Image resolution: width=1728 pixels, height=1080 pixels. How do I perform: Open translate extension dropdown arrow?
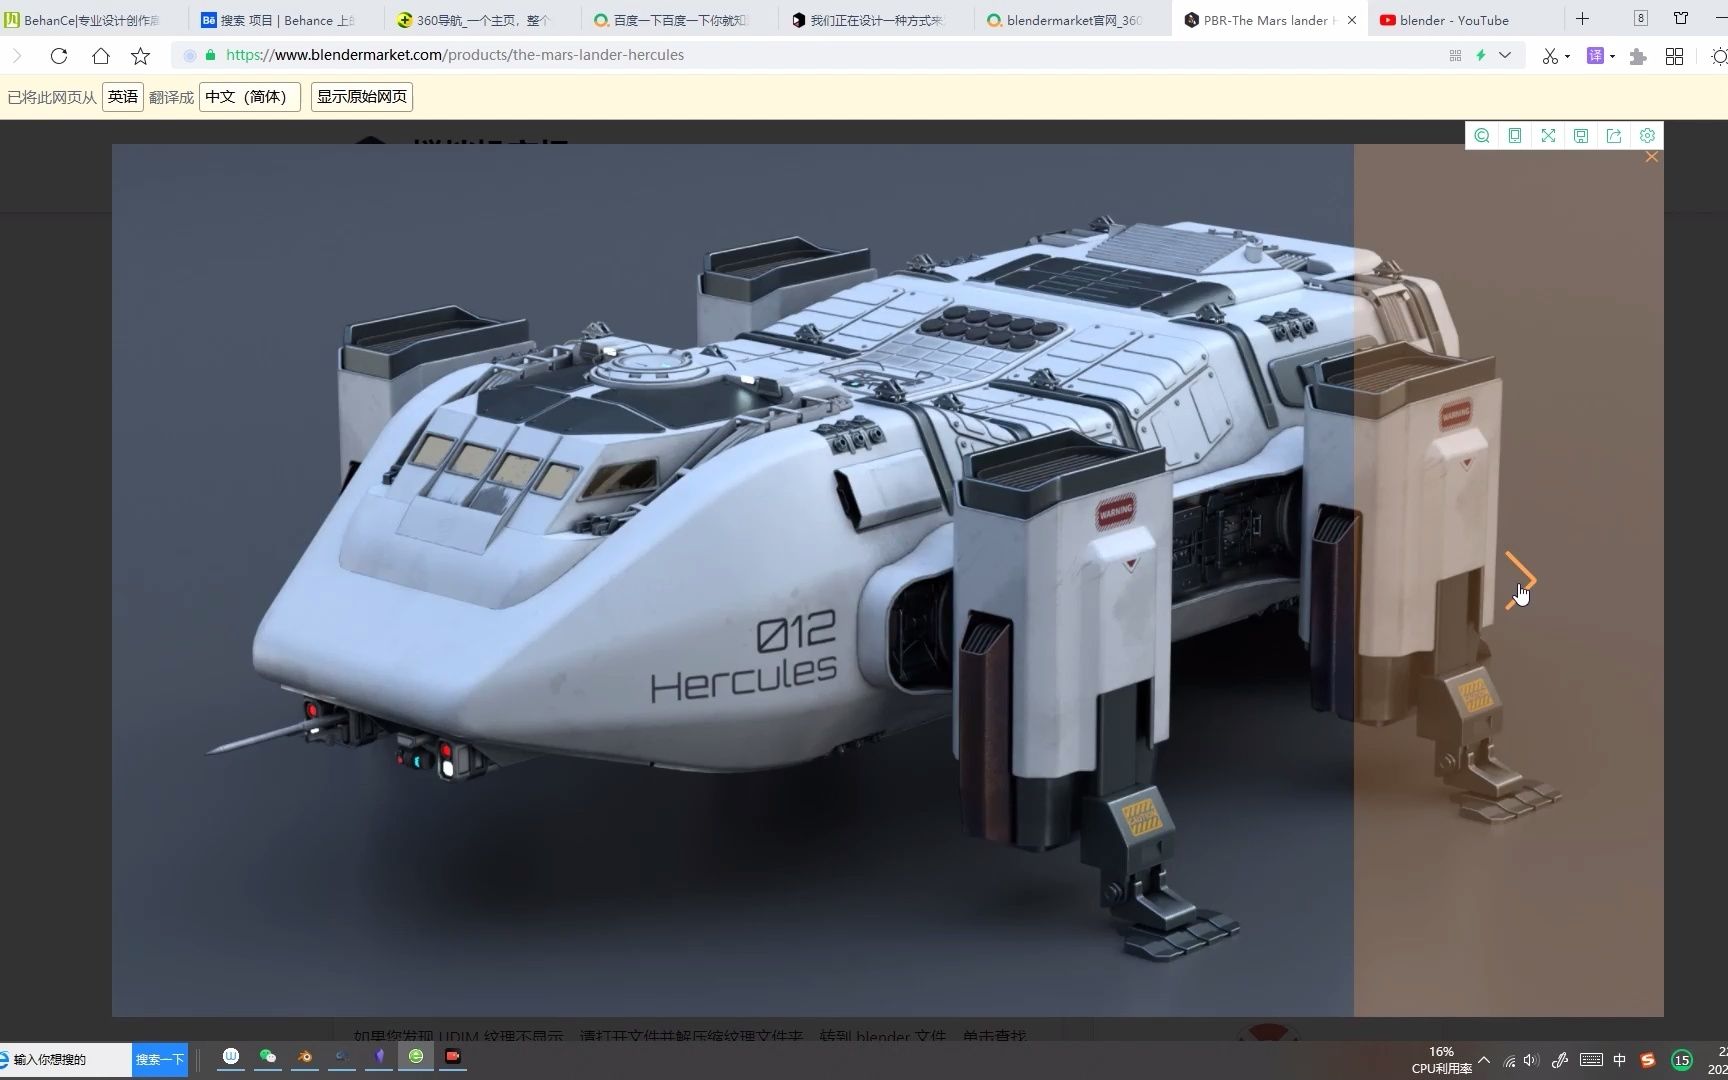click(1612, 57)
